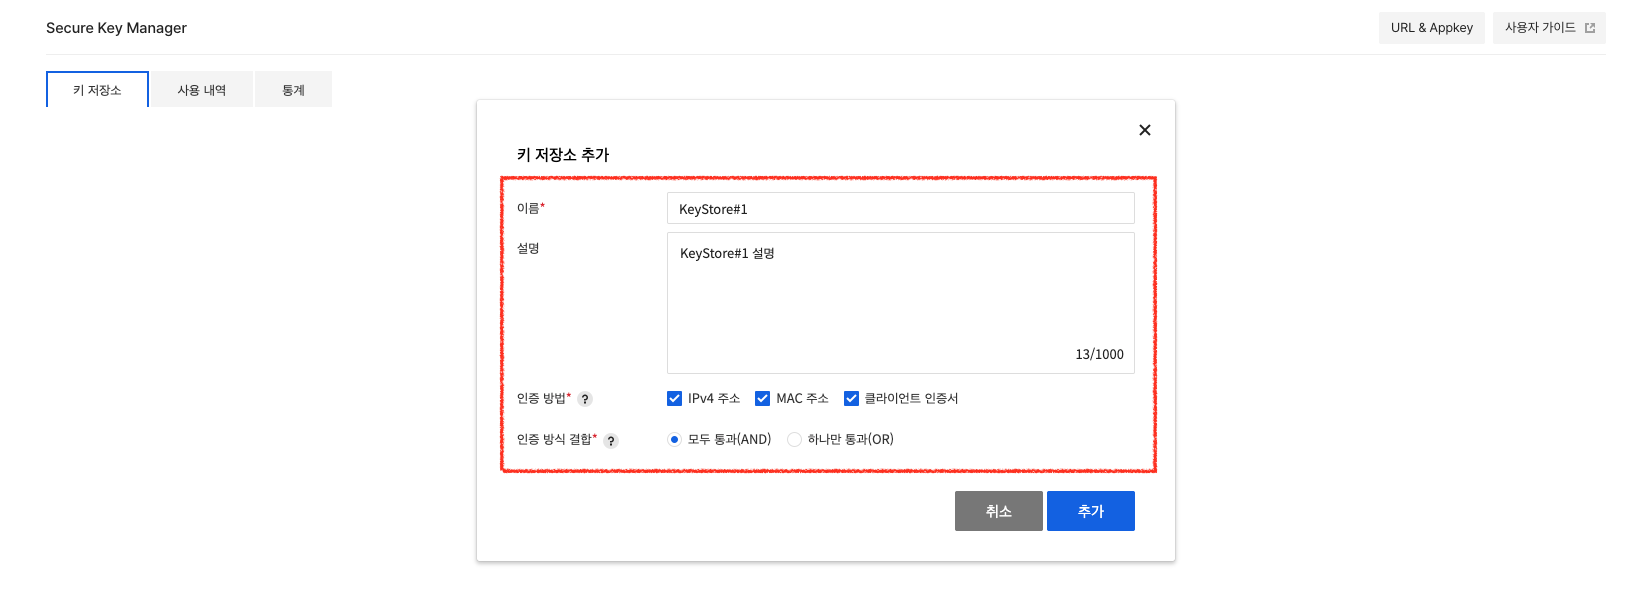Confirm with the 추가 button
Image resolution: width=1637 pixels, height=609 pixels.
coord(1091,511)
